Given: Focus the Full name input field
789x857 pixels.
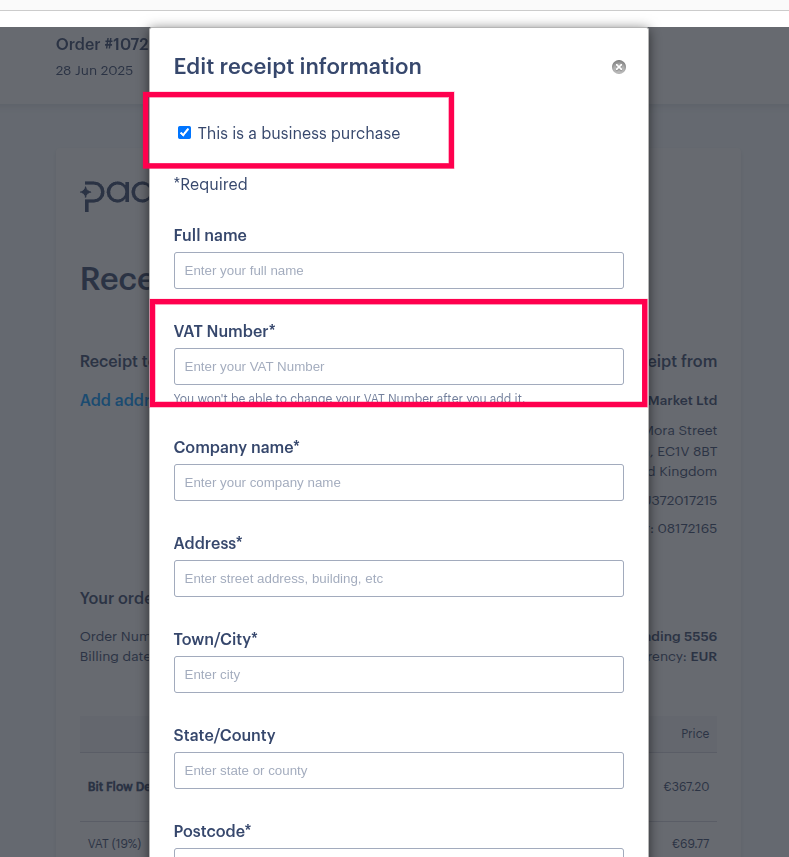Looking at the screenshot, I should click(x=398, y=271).
